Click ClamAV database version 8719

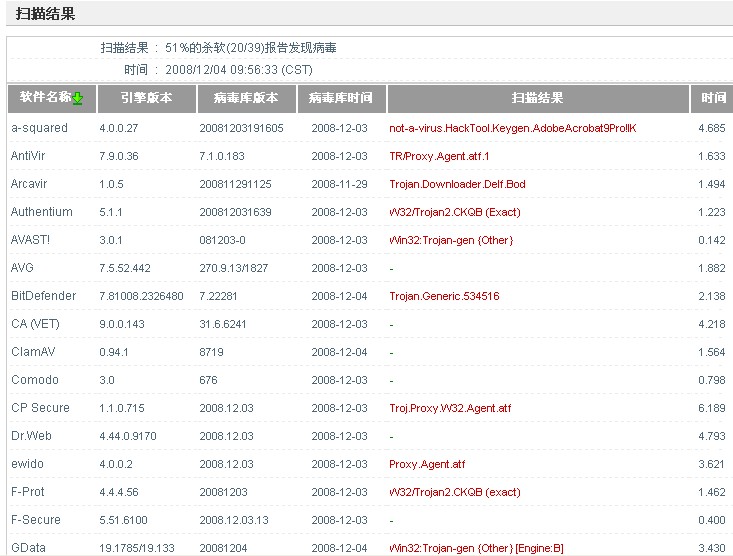(211, 352)
